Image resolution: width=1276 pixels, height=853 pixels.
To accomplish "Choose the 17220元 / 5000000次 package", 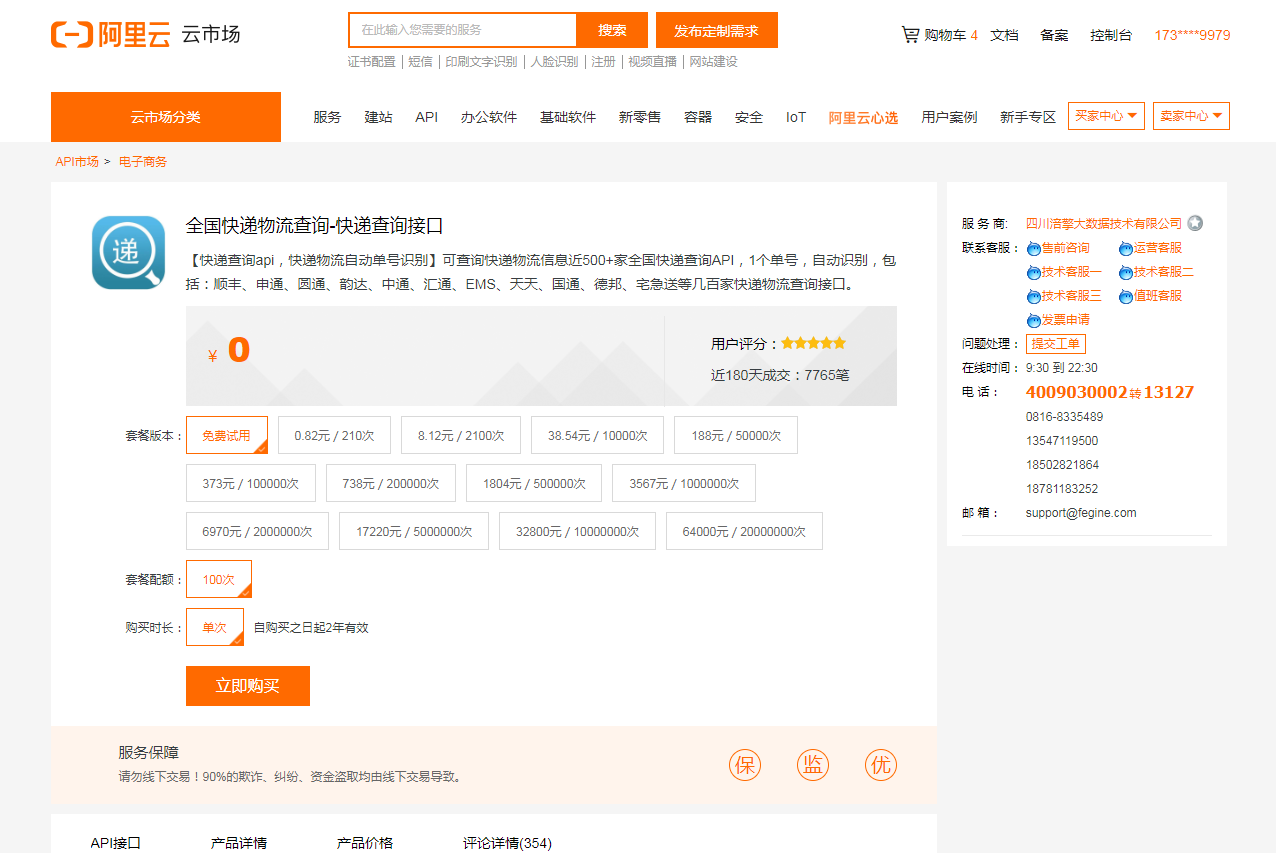I will pyautogui.click(x=414, y=531).
